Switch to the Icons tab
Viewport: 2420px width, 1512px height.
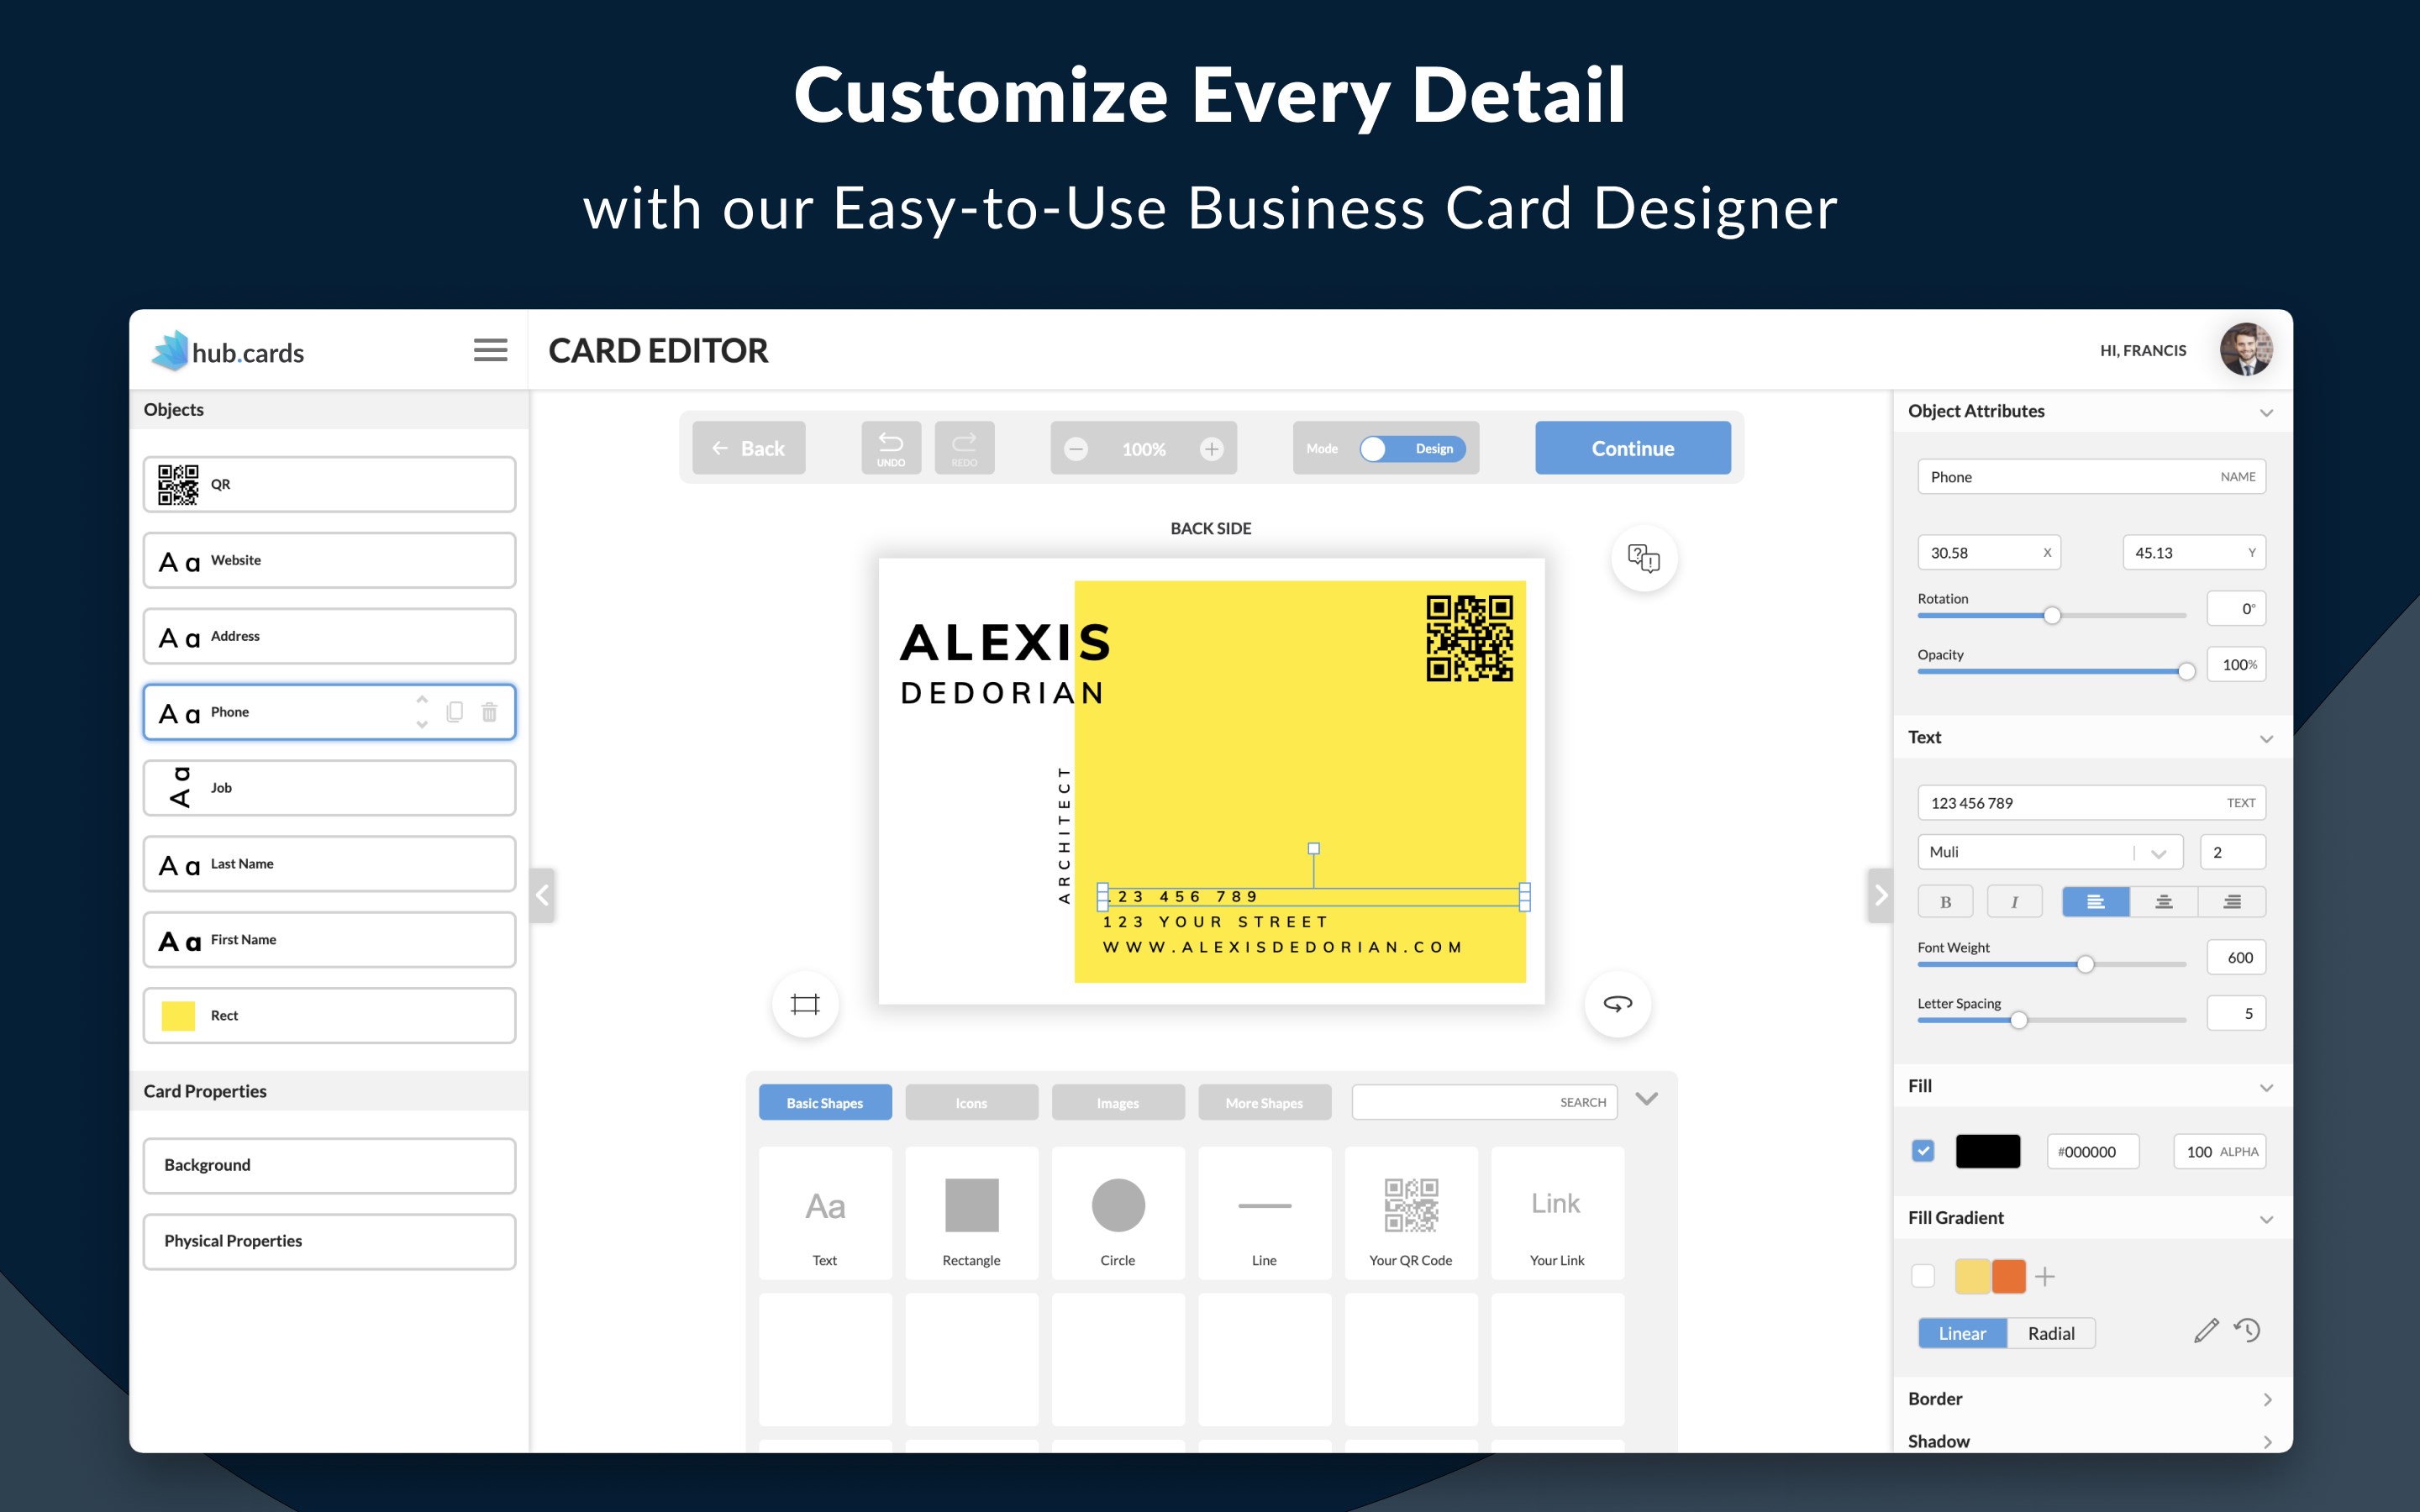tap(971, 1102)
